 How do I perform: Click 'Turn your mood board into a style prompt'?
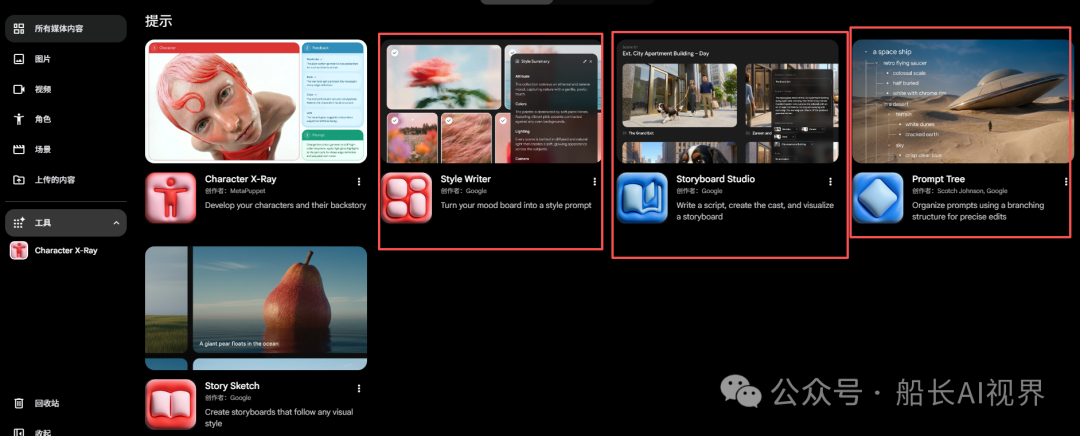coord(516,205)
